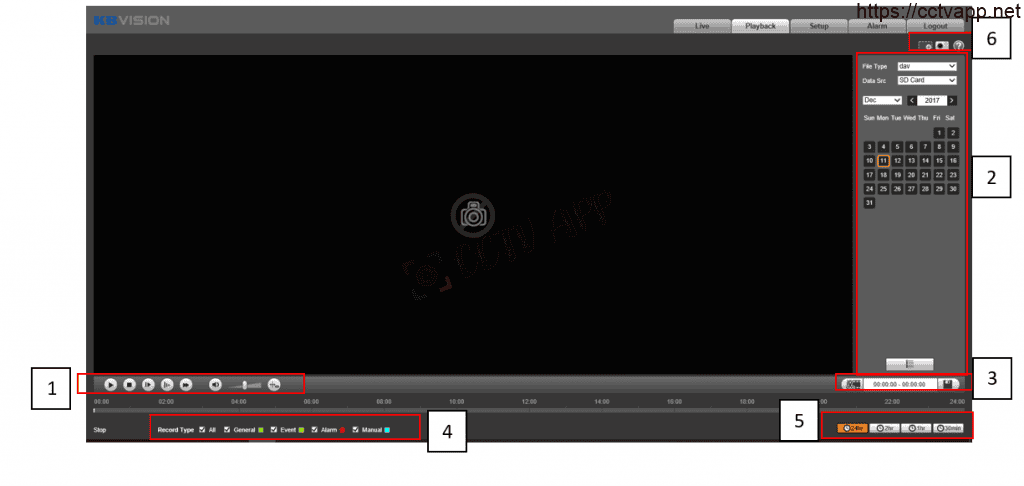Open the Setup tab
The width and height of the screenshot is (1024, 486).
click(819, 26)
